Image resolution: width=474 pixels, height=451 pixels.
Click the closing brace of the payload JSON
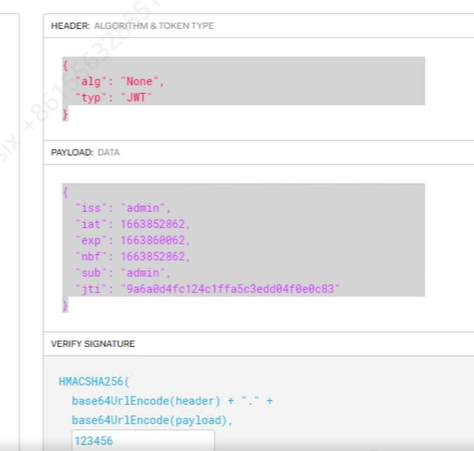point(65,305)
